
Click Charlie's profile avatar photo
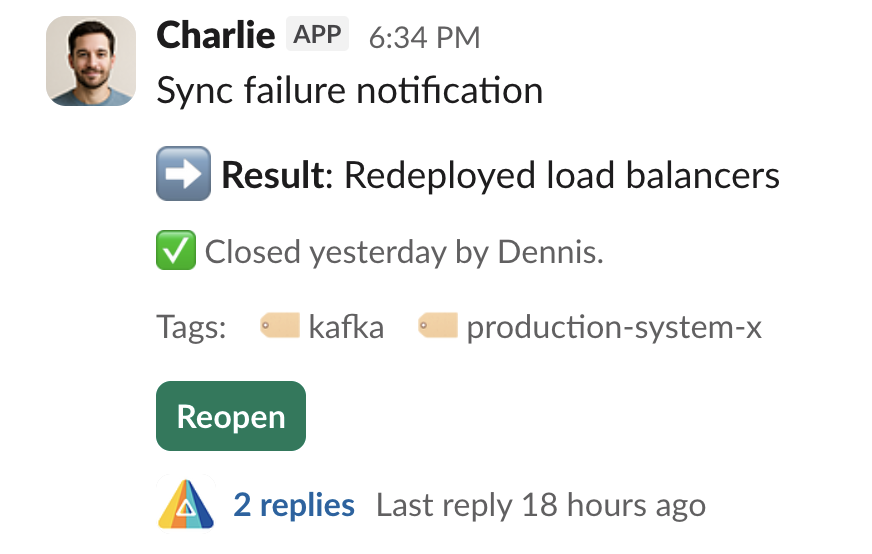pos(90,61)
